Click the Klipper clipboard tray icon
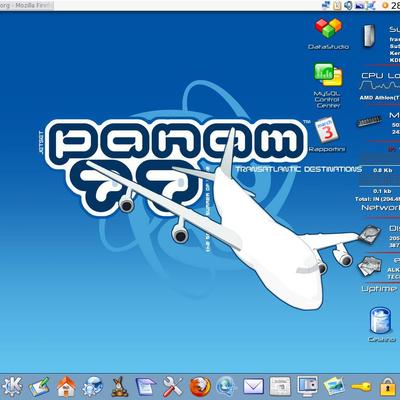The width and height of the screenshot is (400, 400). click(x=337, y=5)
